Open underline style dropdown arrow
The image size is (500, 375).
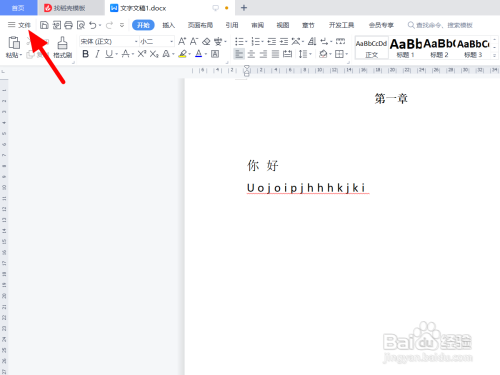117,54
